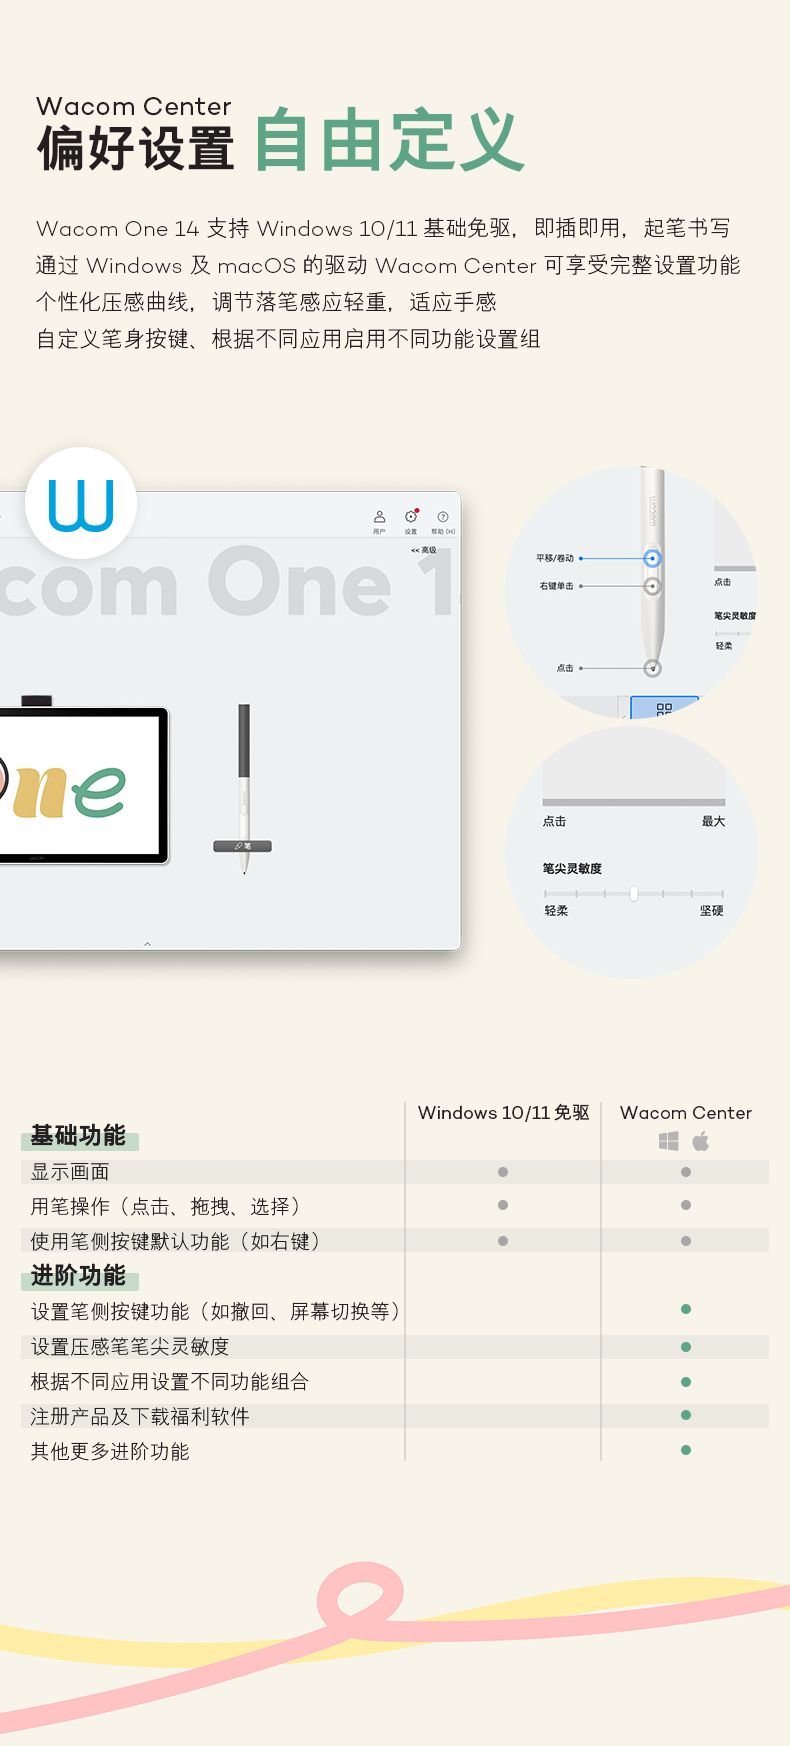Click the lower pen side button ring
Viewport: 790px width, 1746px height.
pos(652,586)
